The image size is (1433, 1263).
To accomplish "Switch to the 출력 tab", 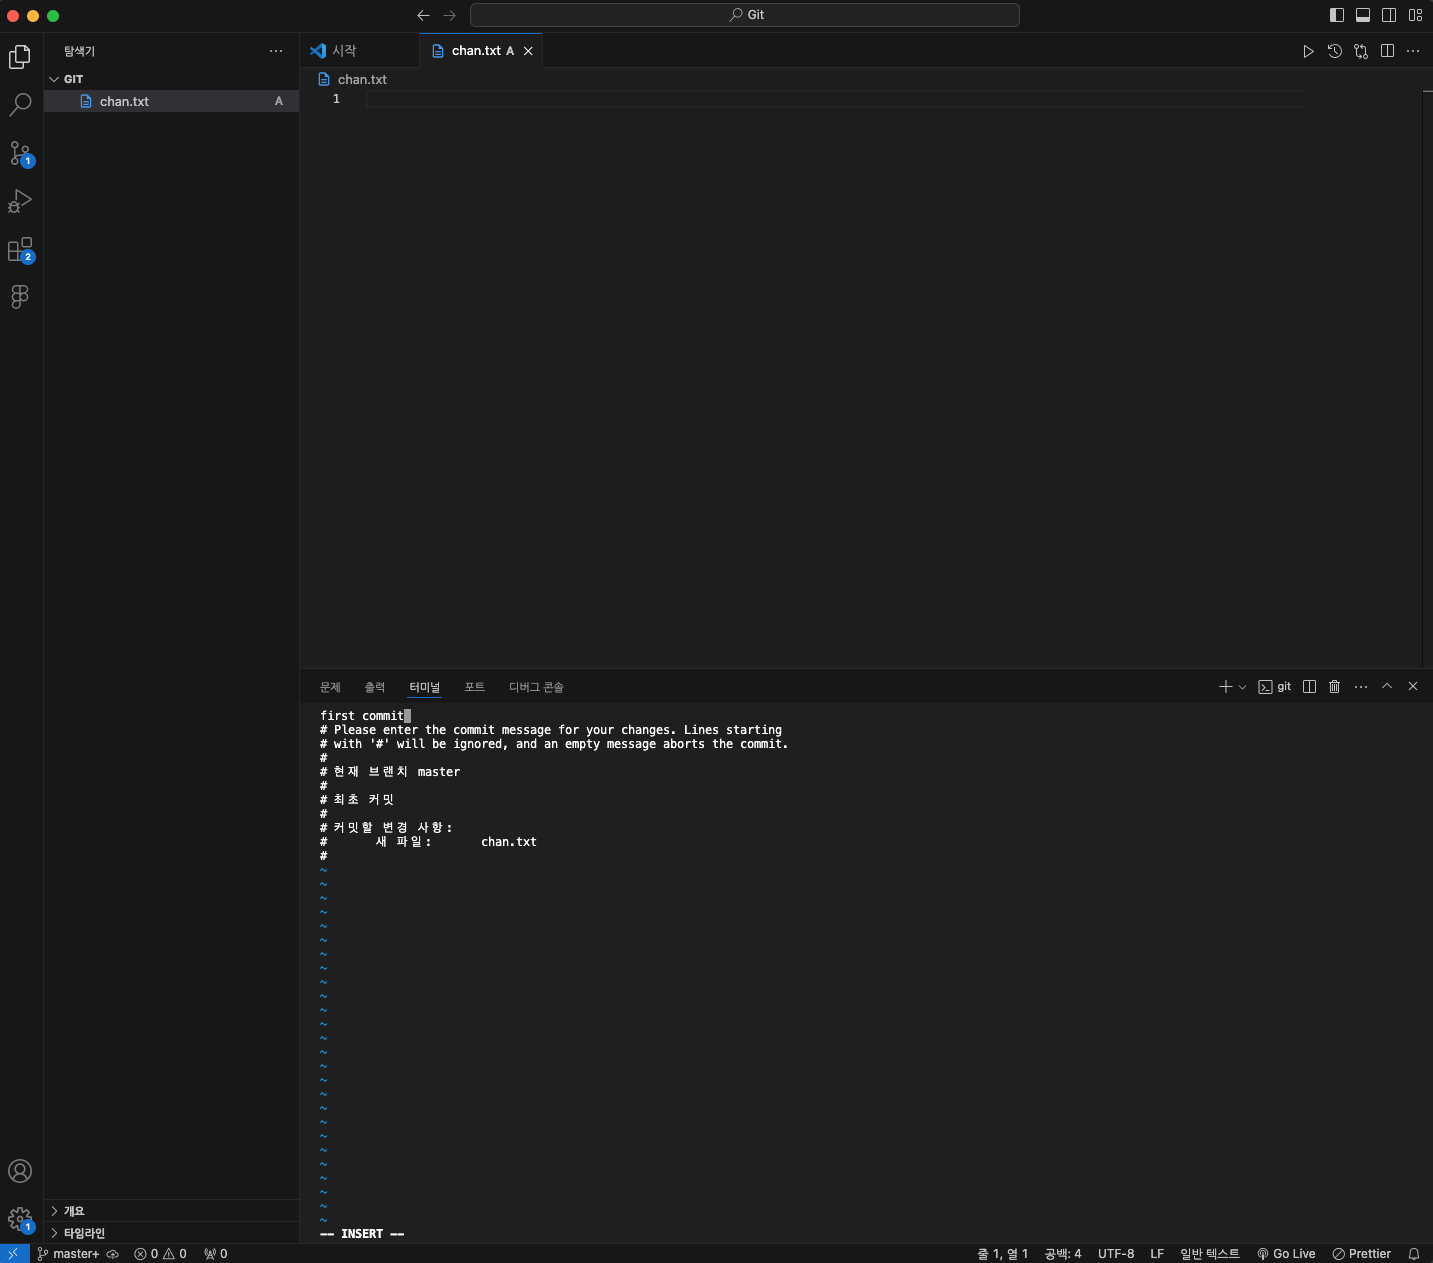I will coord(376,687).
